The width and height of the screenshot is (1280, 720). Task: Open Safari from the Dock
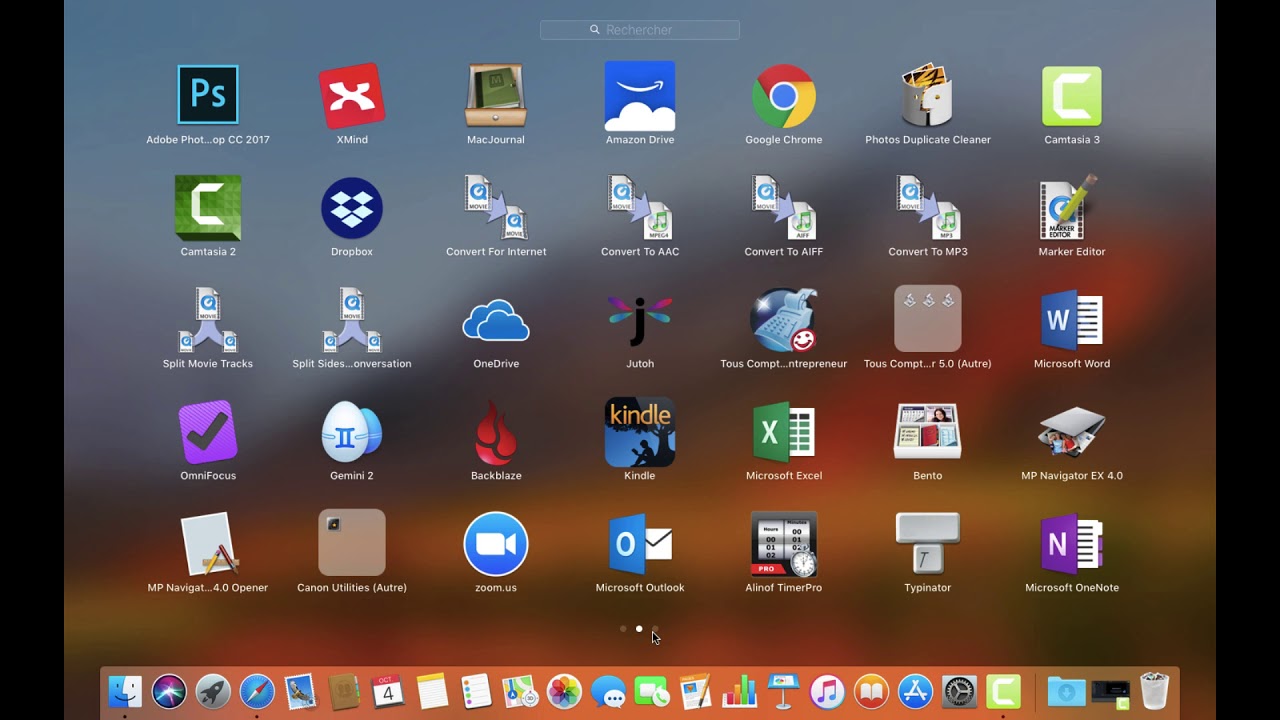257,691
